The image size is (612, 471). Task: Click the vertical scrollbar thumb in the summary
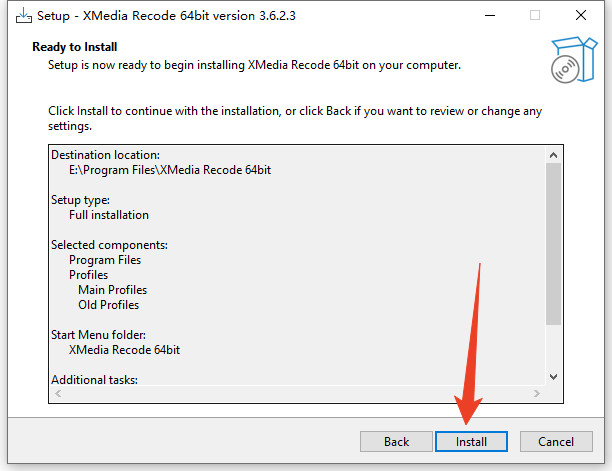[x=554, y=244]
